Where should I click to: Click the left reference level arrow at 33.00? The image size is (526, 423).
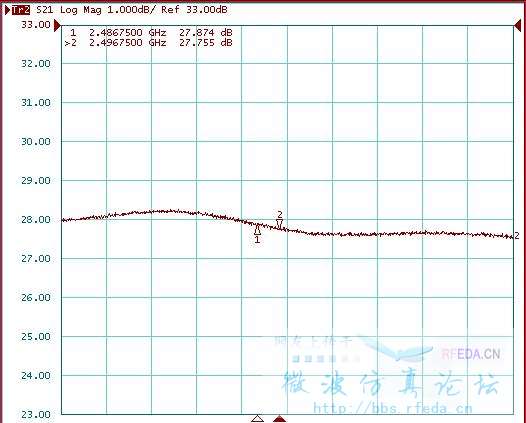click(x=57, y=25)
